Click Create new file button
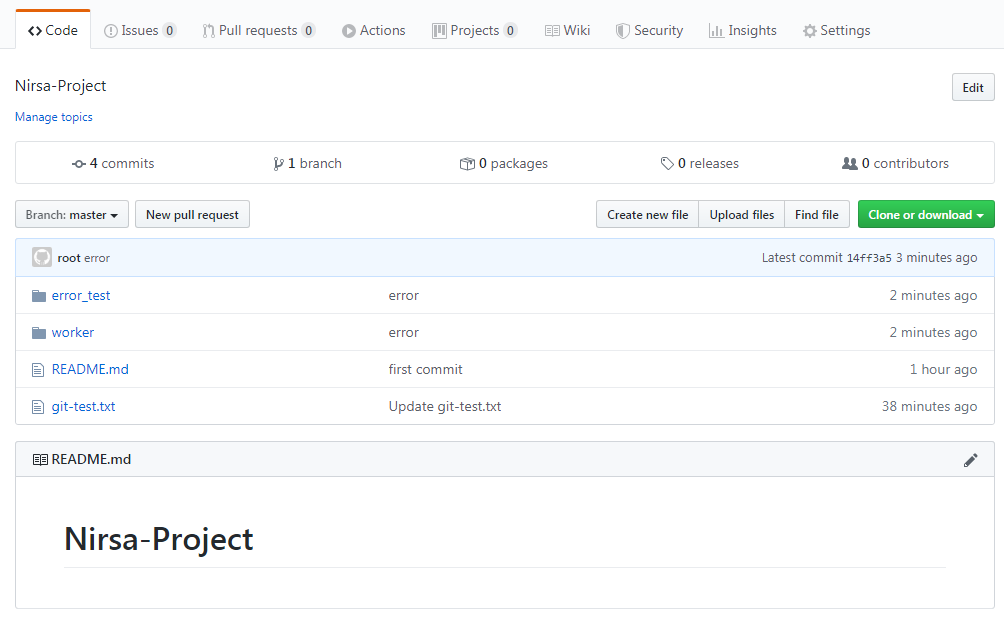Image resolution: width=1004 pixels, height=620 pixels. [647, 215]
